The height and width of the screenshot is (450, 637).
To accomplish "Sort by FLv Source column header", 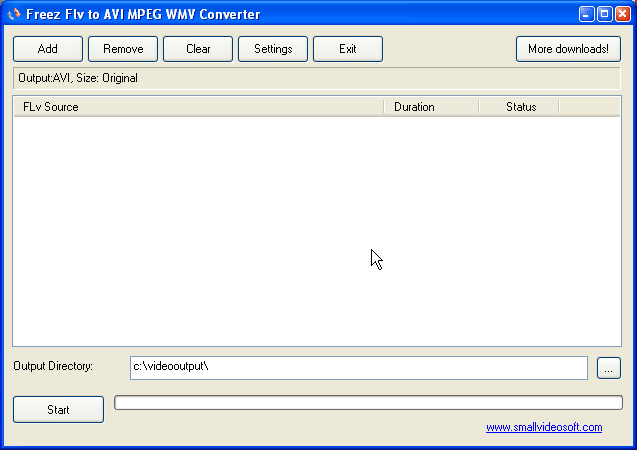I will (x=199, y=107).
